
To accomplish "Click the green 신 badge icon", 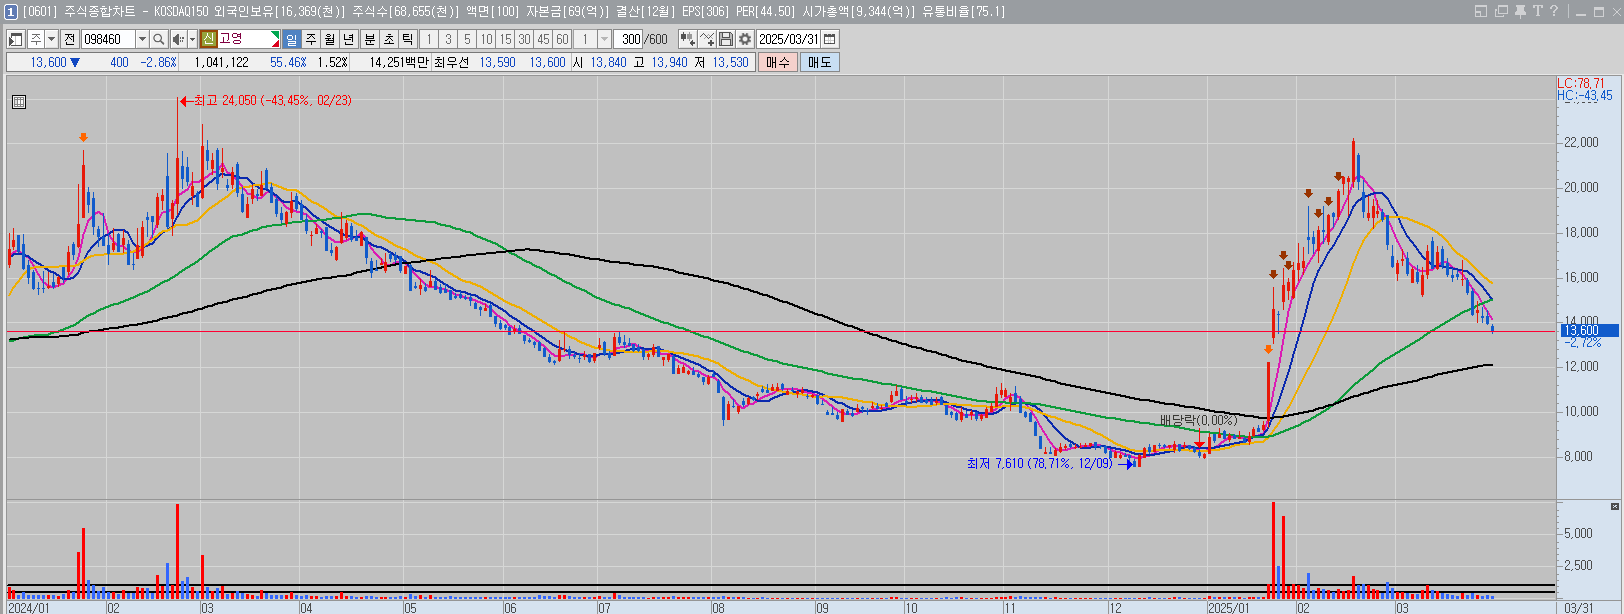I will 208,39.
